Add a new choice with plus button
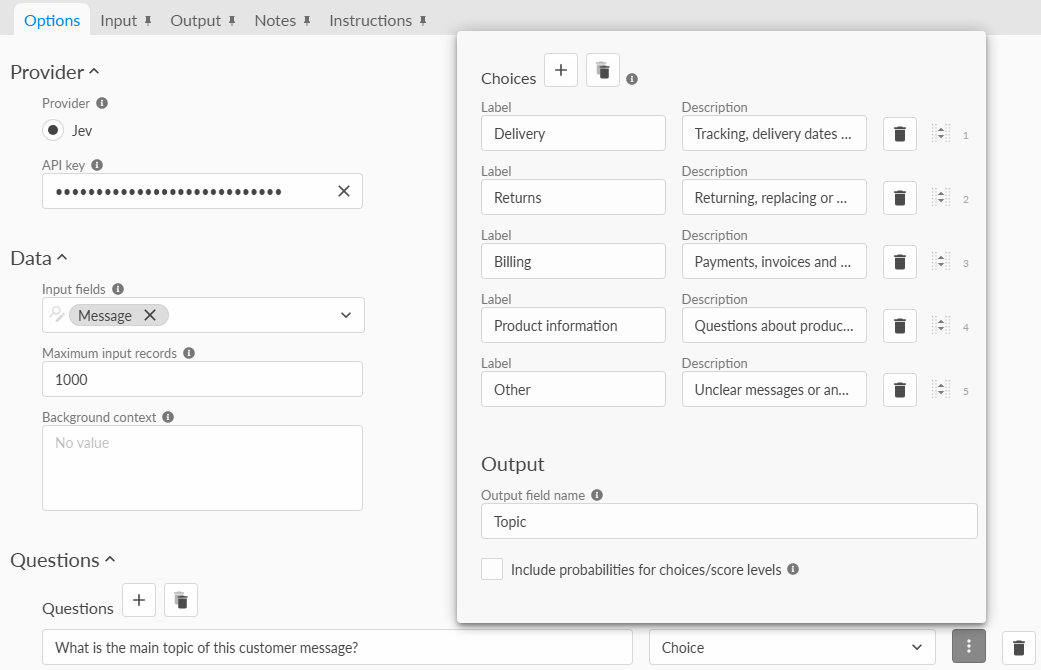Screen dimensions: 1041x670 tap(561, 70)
